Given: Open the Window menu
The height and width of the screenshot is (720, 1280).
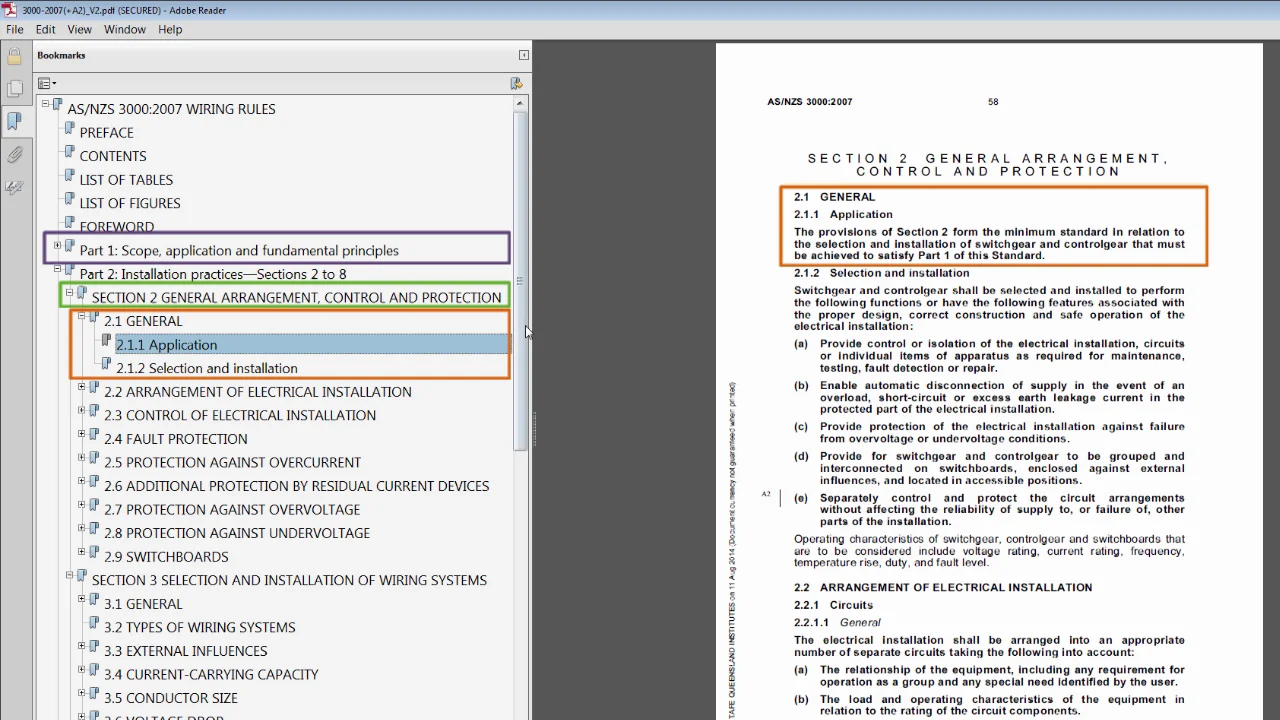Looking at the screenshot, I should point(125,29).
